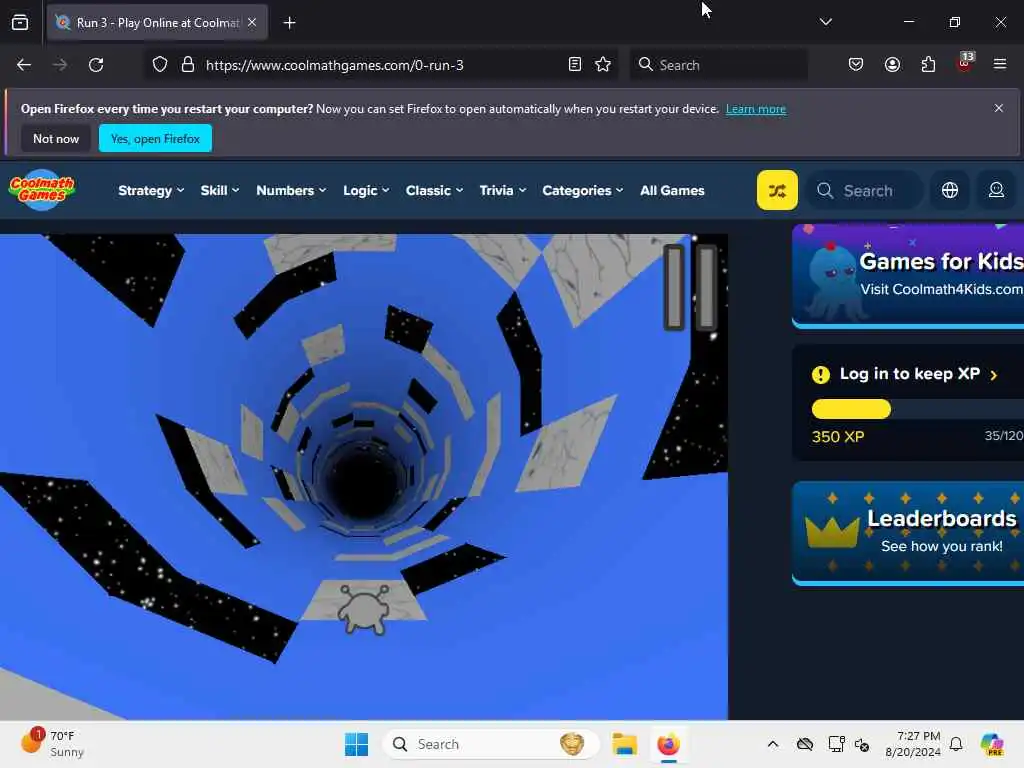Expand the Trivia menu
Image resolution: width=1024 pixels, height=768 pixels.
[x=502, y=191]
